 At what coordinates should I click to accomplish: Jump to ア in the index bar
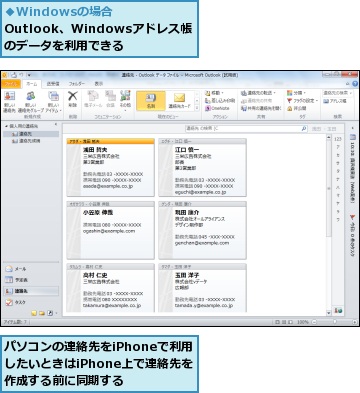click(x=338, y=147)
